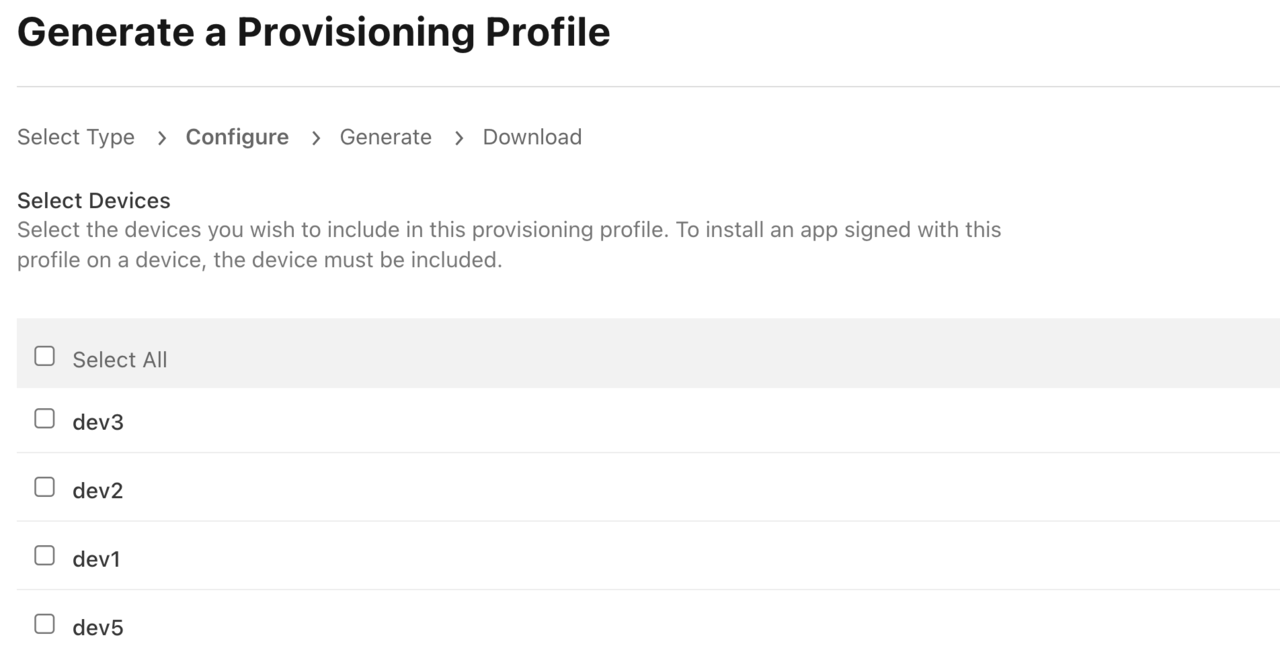Image resolution: width=1280 pixels, height=654 pixels.
Task: Select the dev5 device checkbox
Action: click(x=44, y=624)
